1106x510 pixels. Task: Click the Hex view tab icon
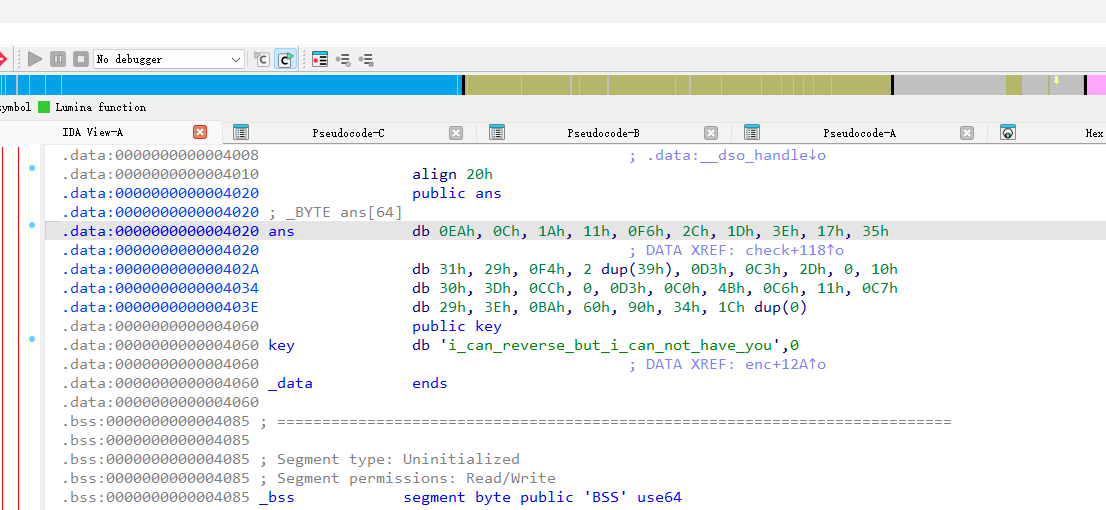tap(1008, 133)
